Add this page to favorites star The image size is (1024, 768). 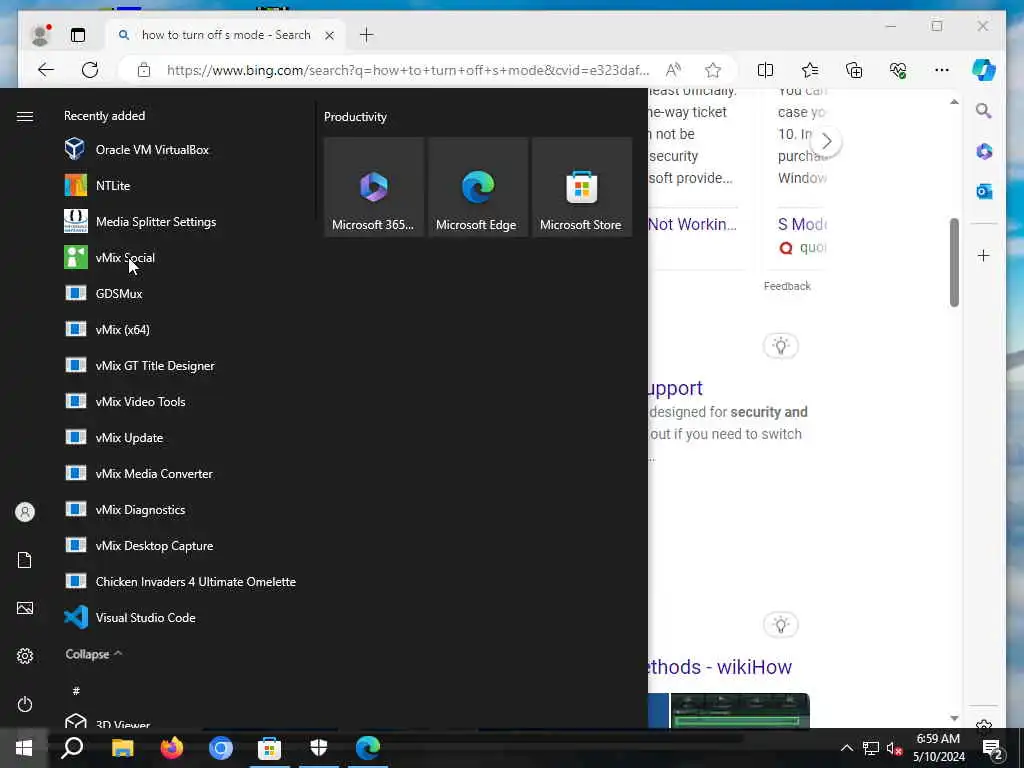point(712,70)
